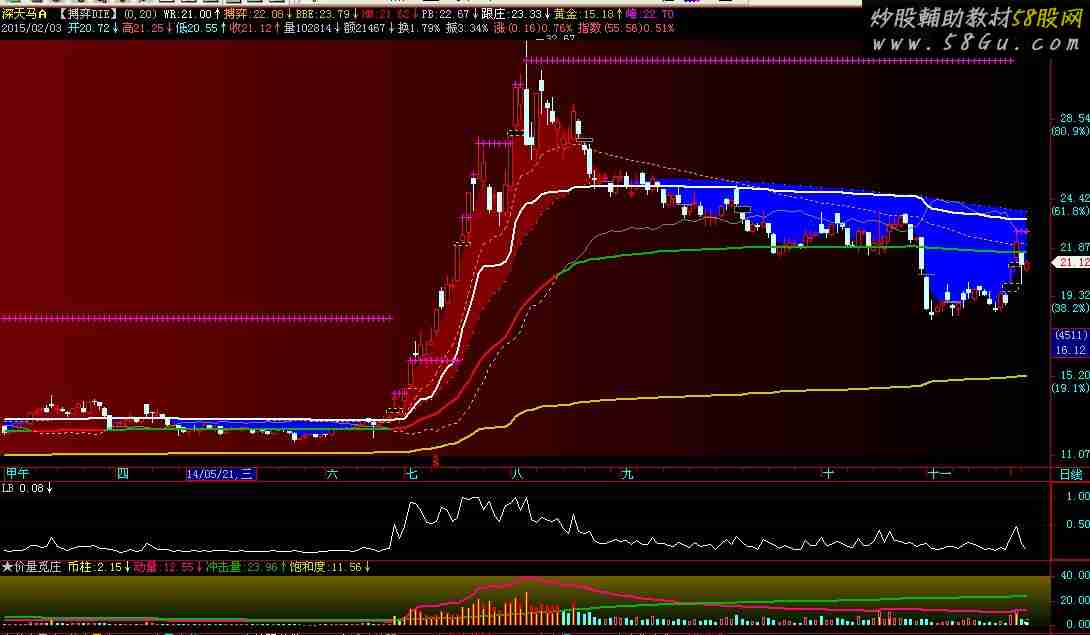Open the 搏弈DIE indicator name in header

tap(89, 14)
